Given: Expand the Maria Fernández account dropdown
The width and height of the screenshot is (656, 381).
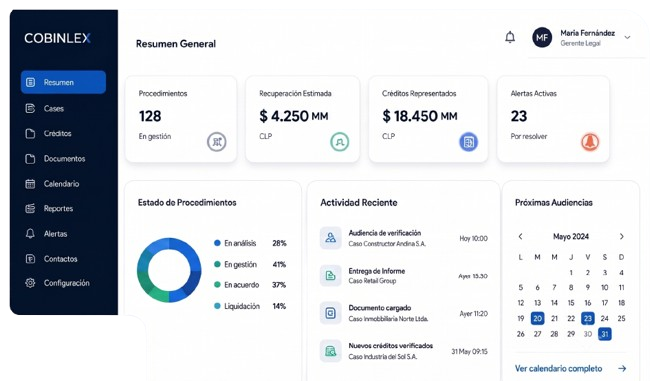Looking at the screenshot, I should coord(627,38).
